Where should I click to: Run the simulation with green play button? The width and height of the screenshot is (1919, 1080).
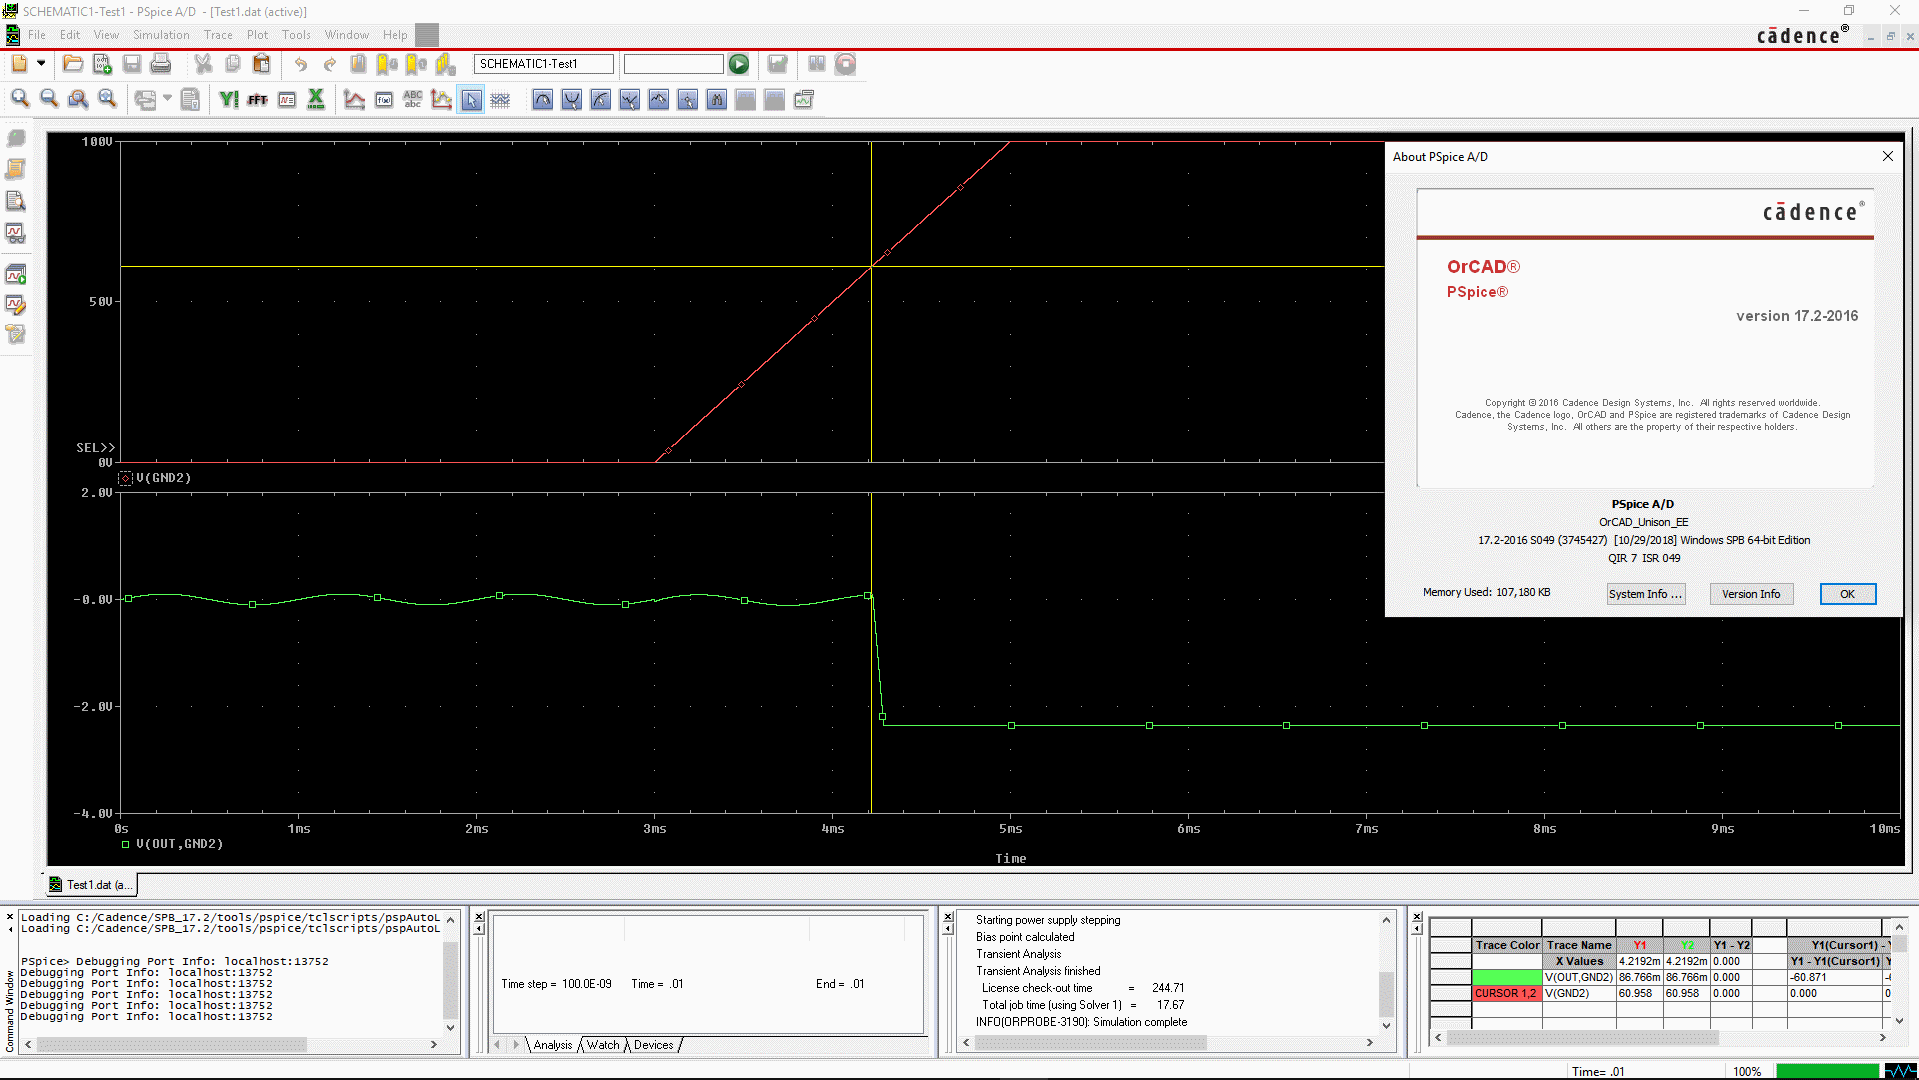tap(738, 64)
